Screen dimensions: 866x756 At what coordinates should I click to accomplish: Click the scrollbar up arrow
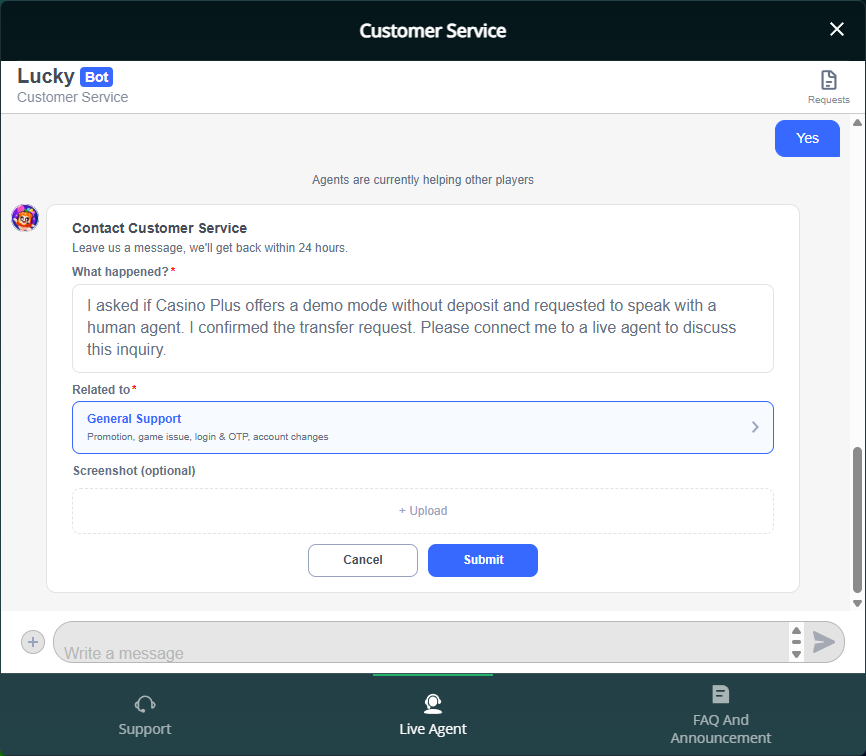pos(857,123)
